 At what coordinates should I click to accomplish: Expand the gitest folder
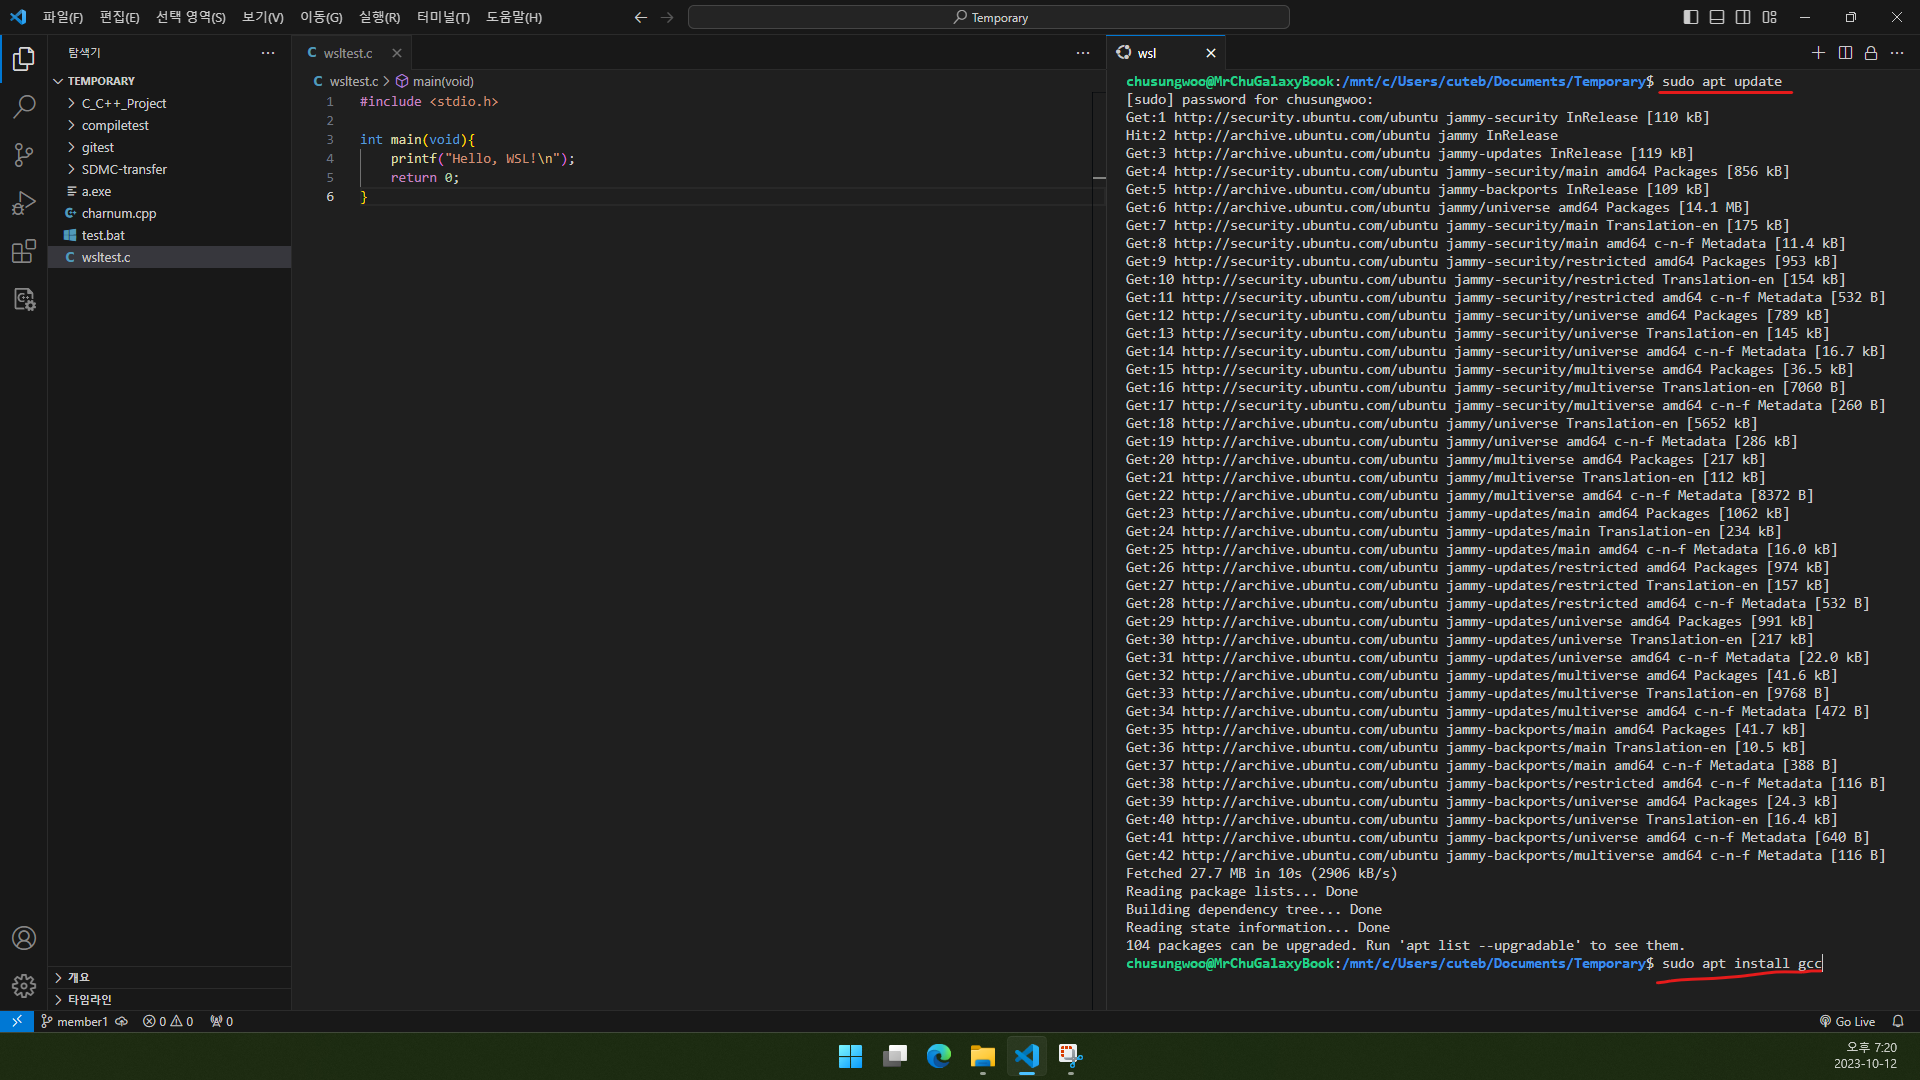[170, 147]
